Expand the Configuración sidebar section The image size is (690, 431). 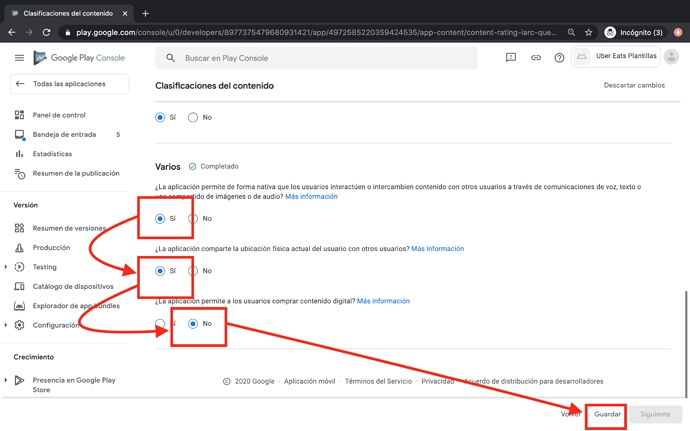[x=7, y=325]
